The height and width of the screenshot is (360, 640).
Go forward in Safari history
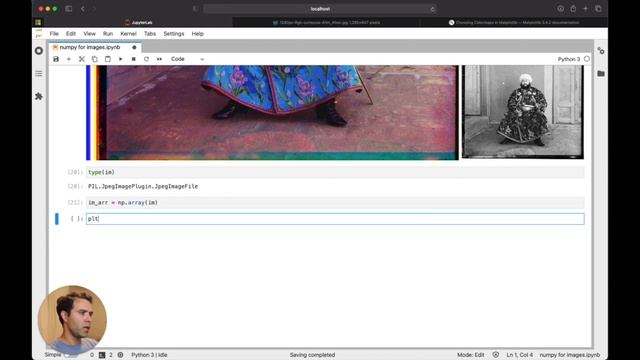tap(94, 9)
